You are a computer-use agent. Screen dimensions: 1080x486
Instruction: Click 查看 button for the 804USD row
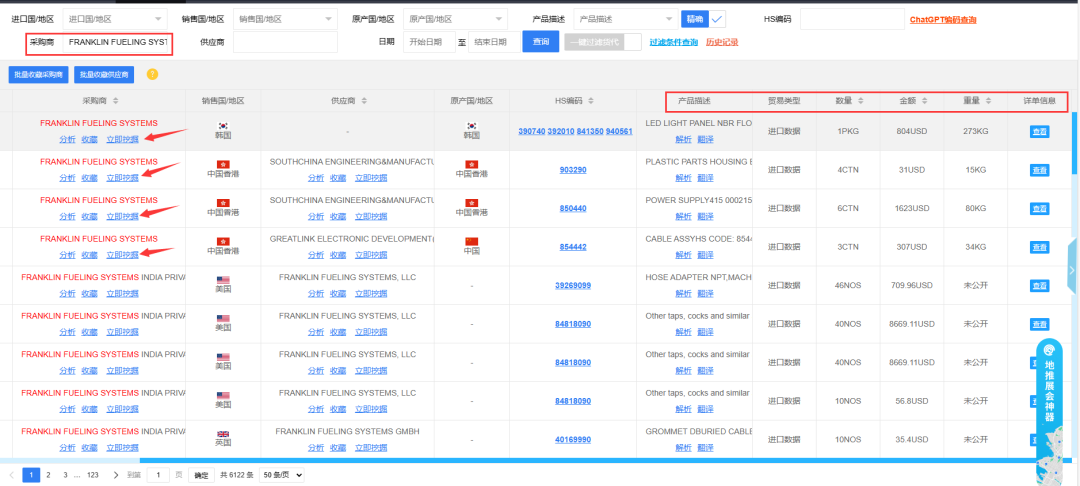point(1039,131)
